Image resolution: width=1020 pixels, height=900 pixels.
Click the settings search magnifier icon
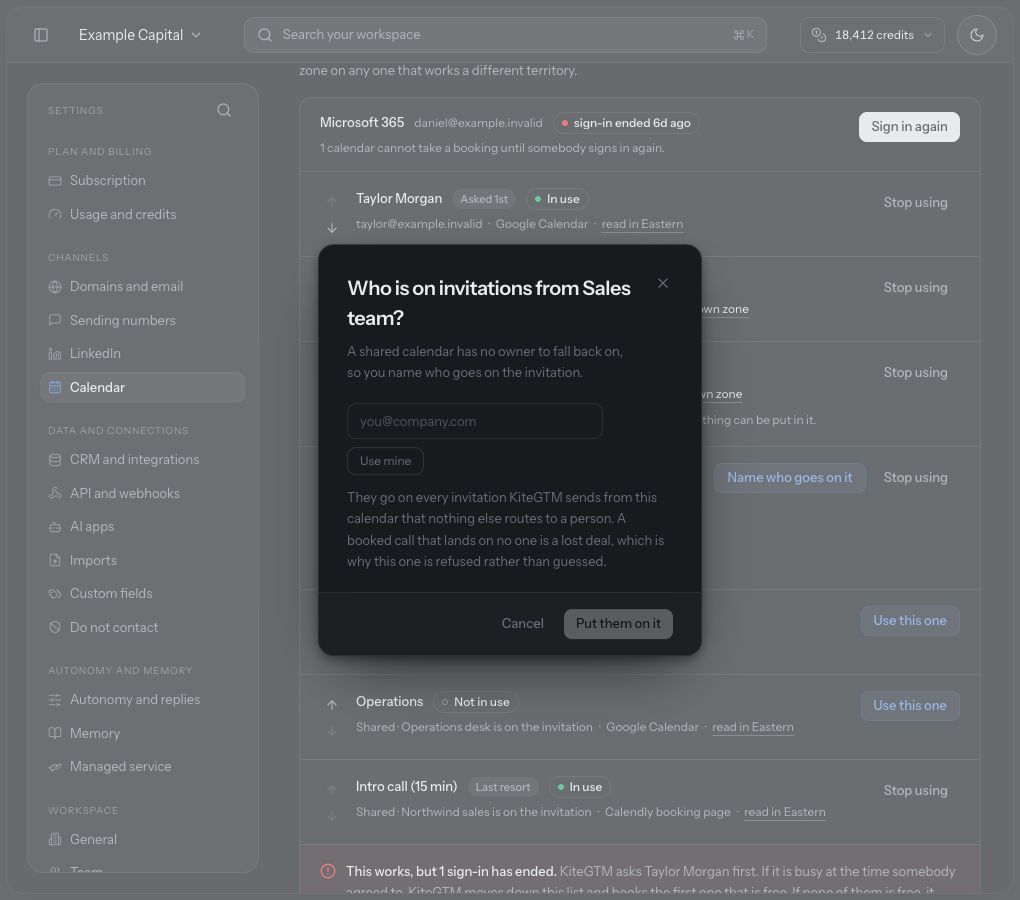tap(224, 111)
